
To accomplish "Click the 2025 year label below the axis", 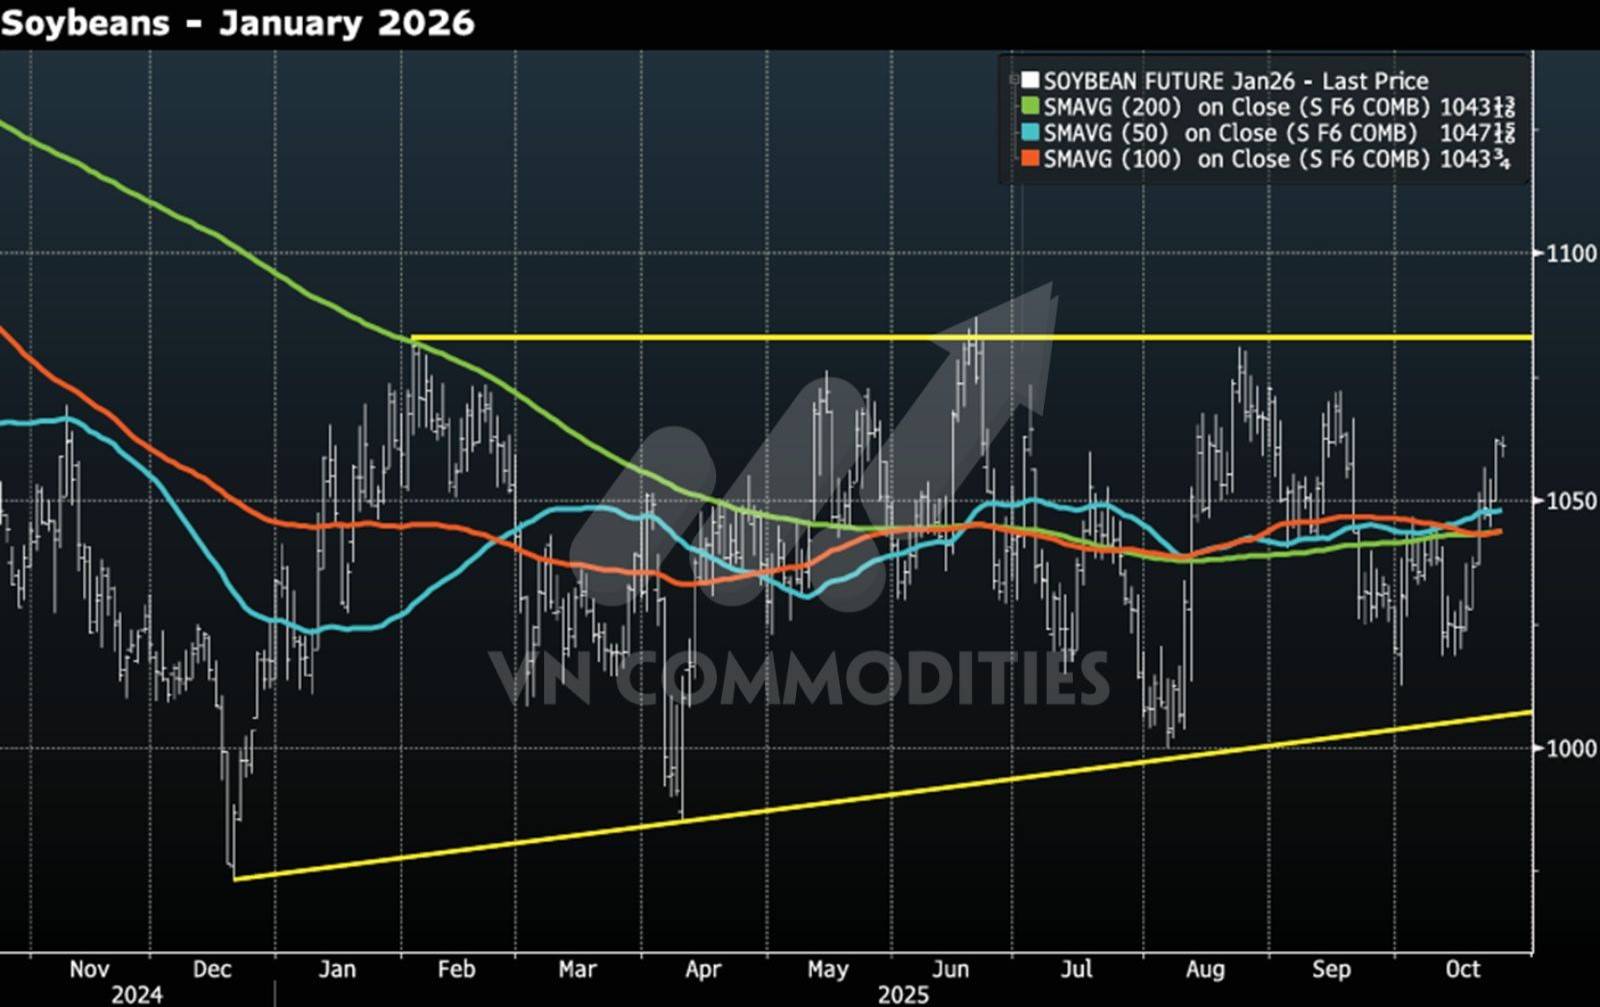I will tap(903, 994).
